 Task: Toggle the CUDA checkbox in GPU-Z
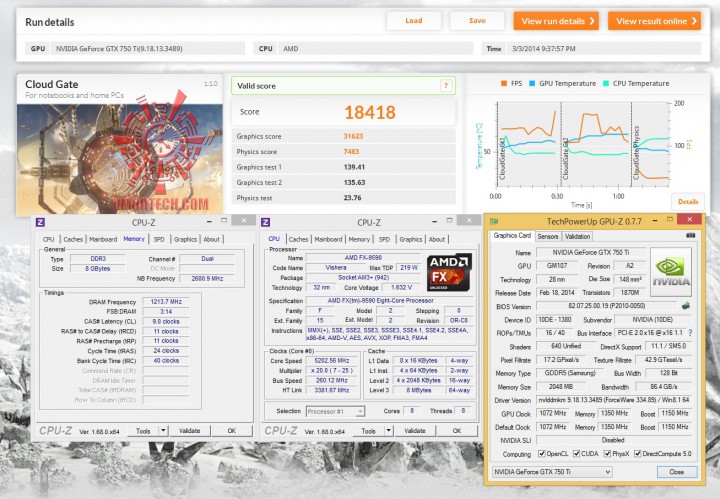[577, 454]
